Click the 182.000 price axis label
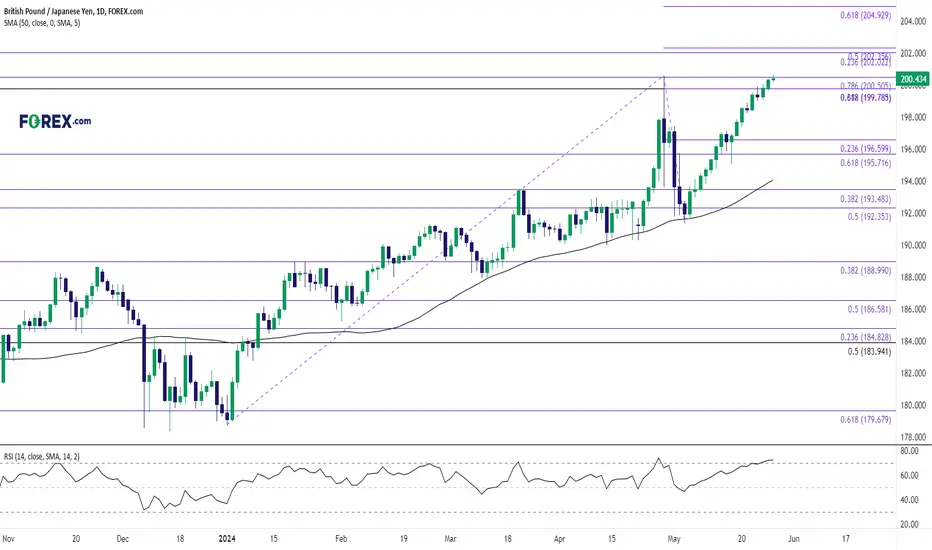932x550 pixels. [x=913, y=373]
